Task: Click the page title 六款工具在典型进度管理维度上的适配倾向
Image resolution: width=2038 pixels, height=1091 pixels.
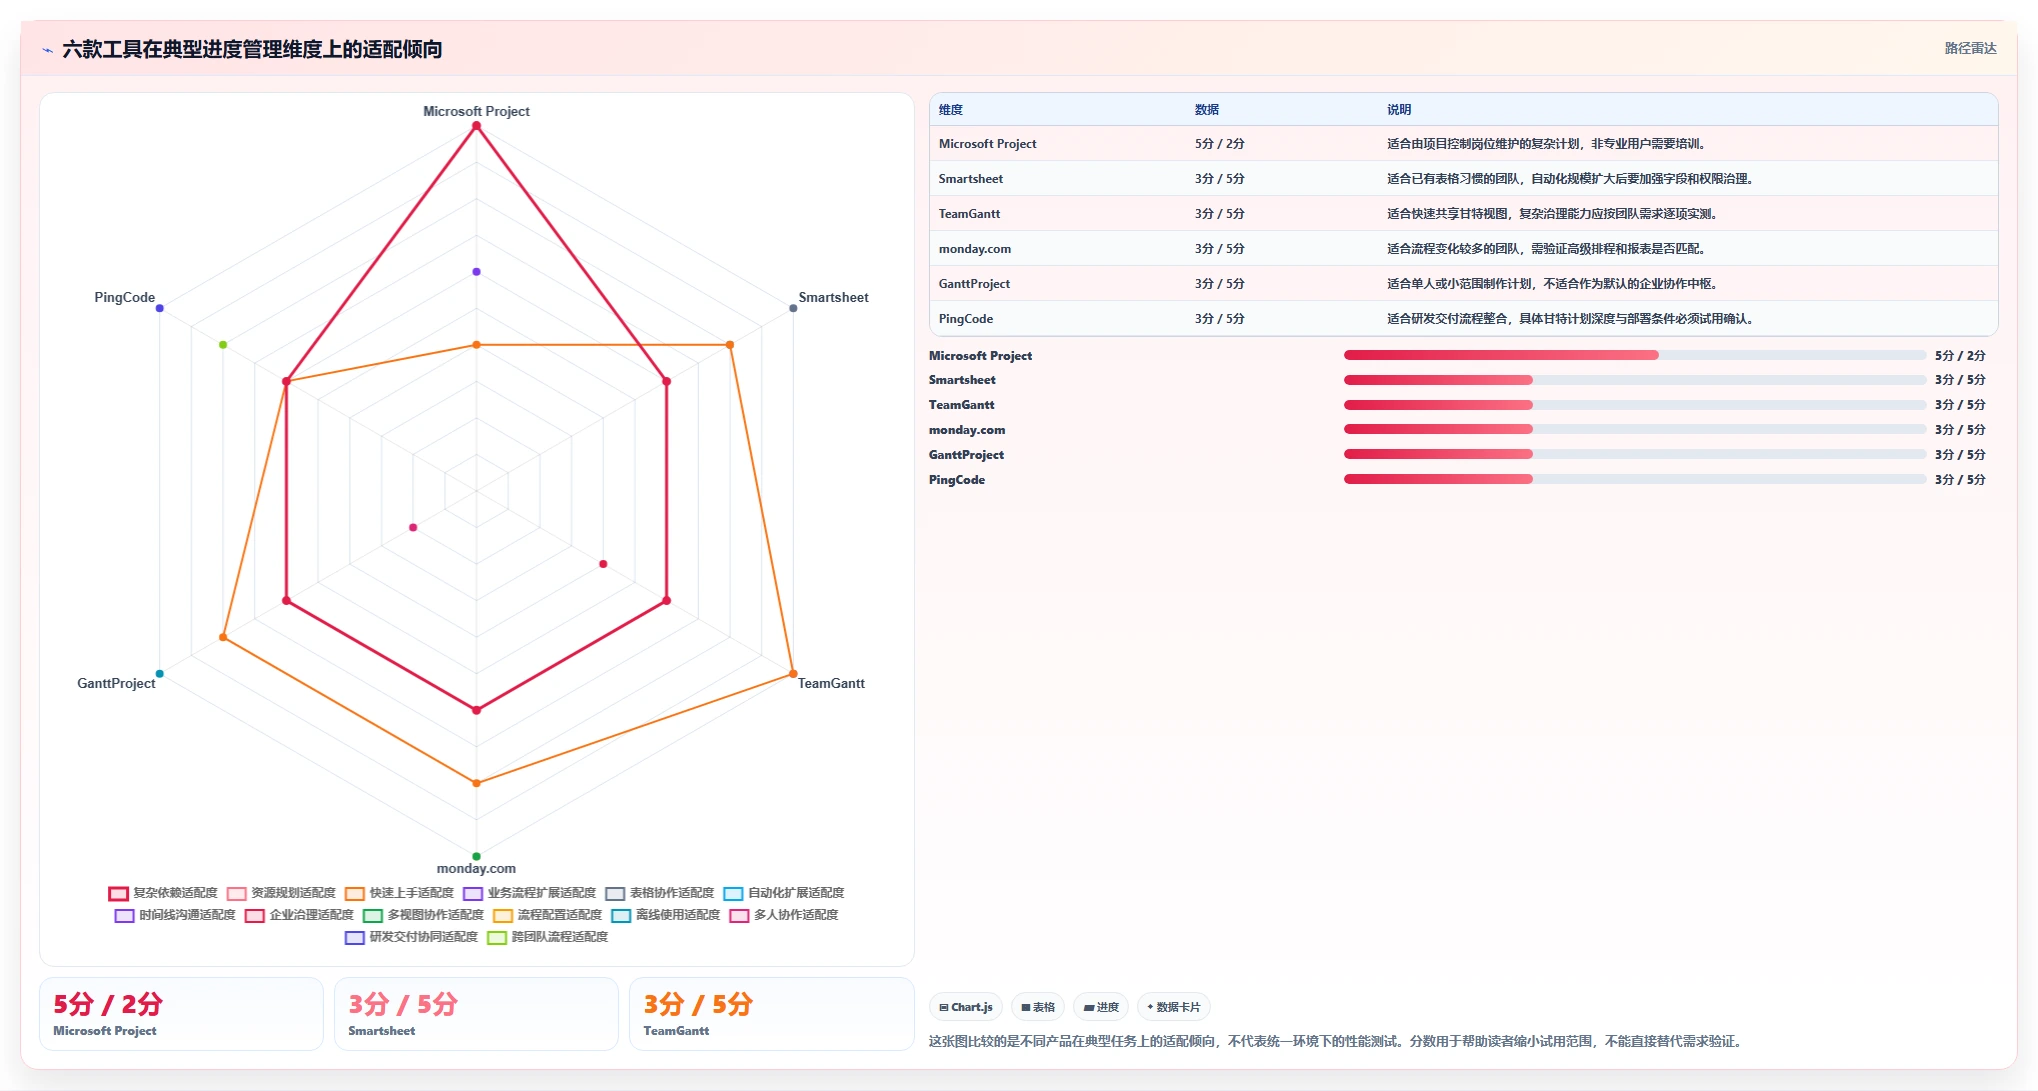Action: 252,49
